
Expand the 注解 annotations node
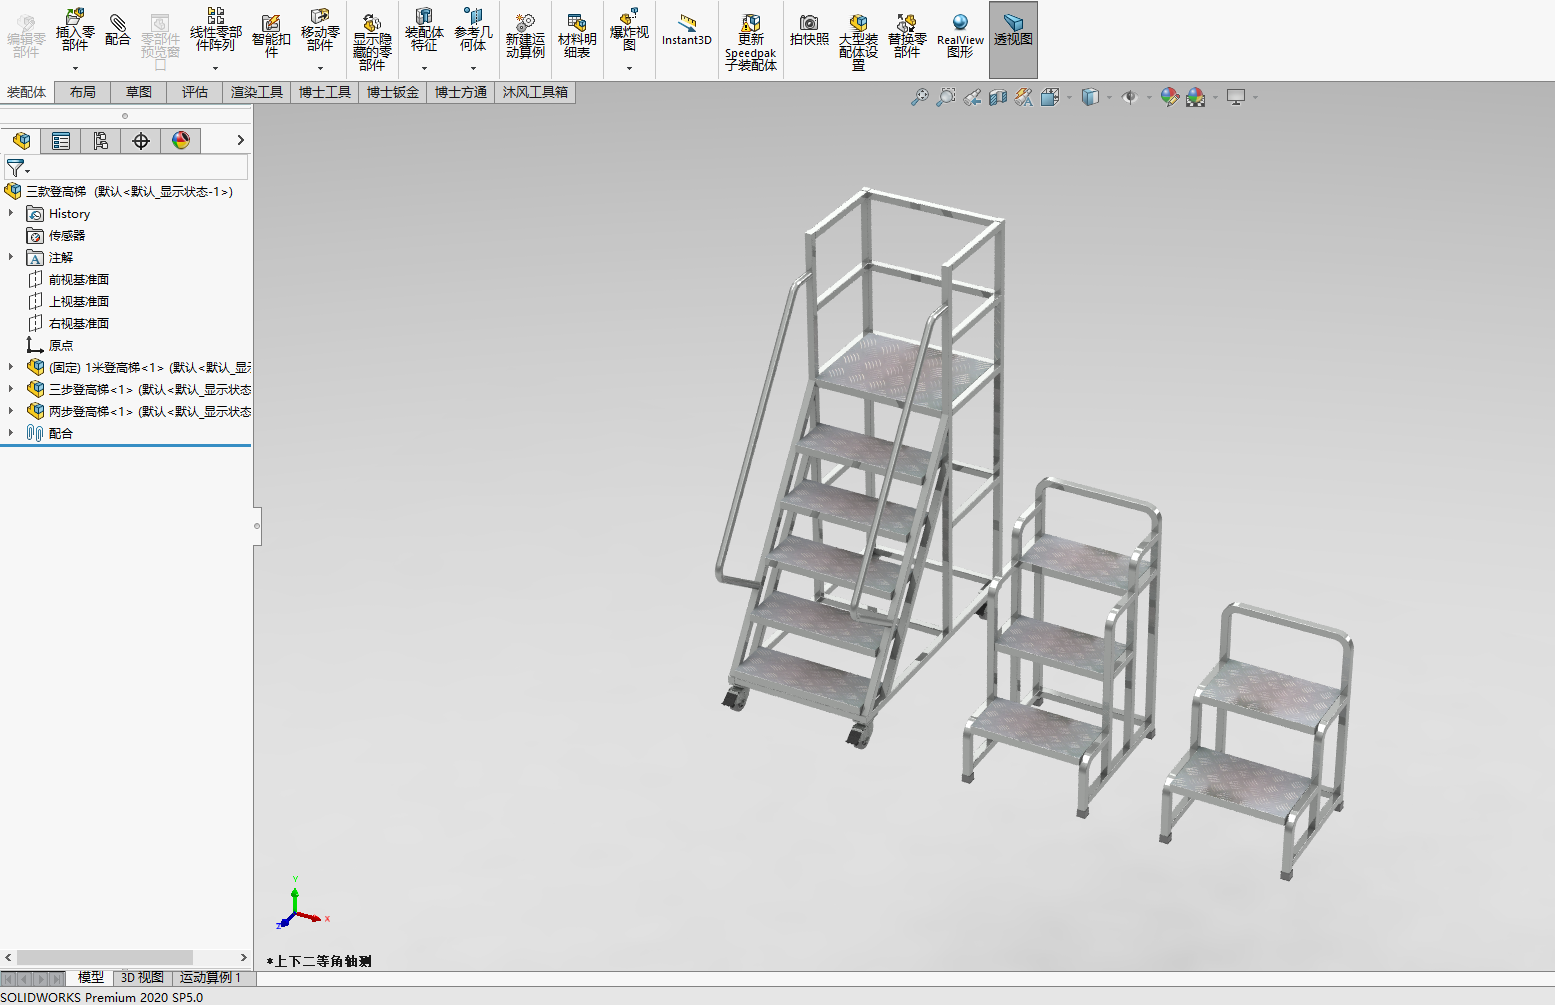[x=11, y=257]
